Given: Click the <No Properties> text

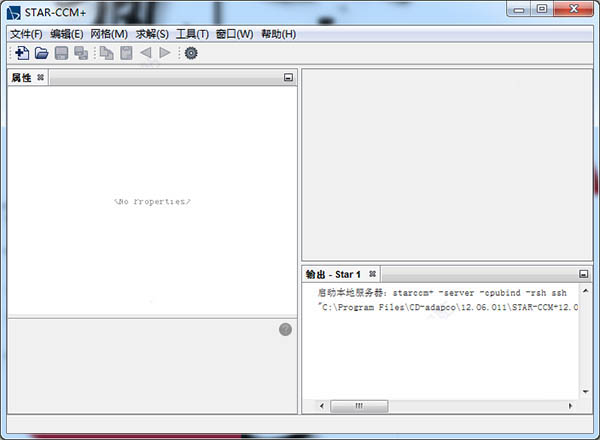Looking at the screenshot, I should (x=152, y=202).
